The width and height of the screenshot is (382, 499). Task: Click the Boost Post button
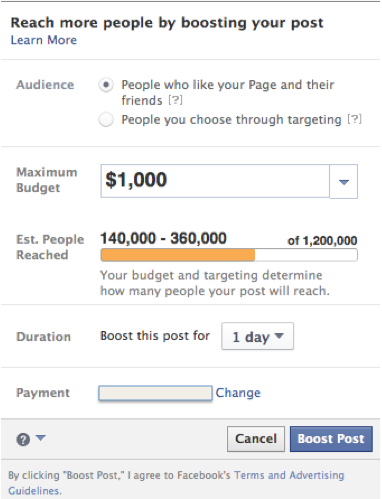[331, 439]
